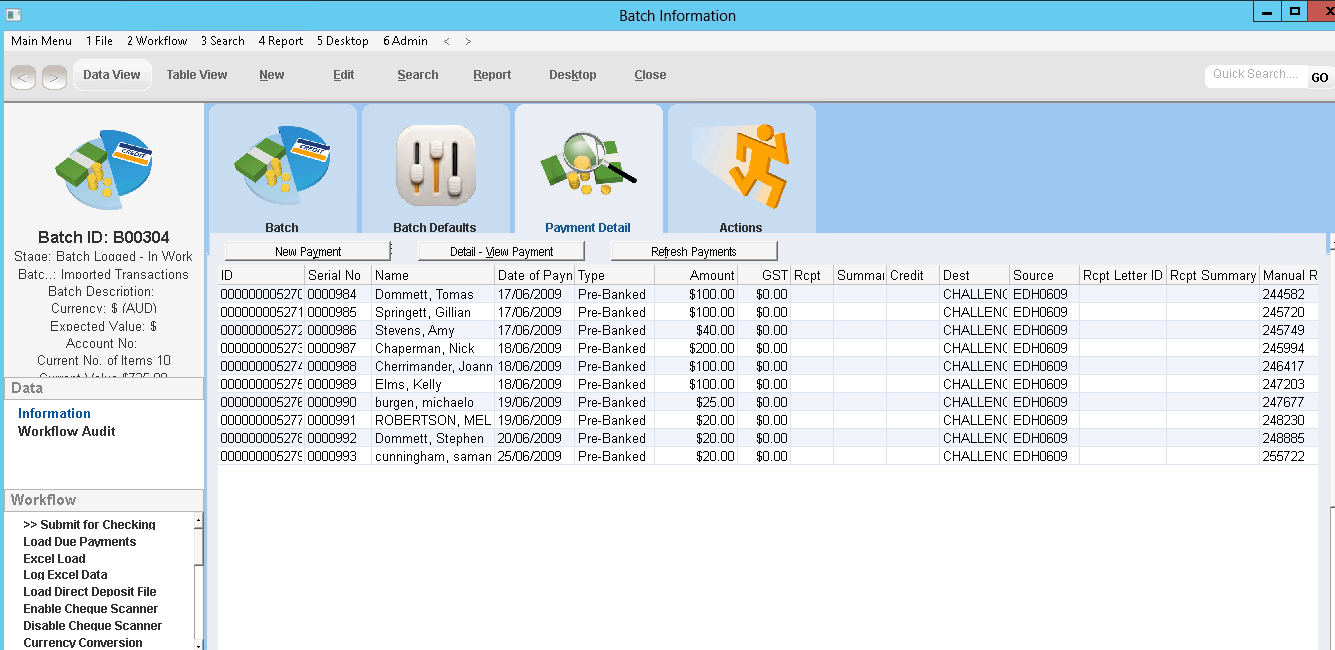Select Workflow Audit in Data panel
The height and width of the screenshot is (650, 1335).
click(67, 431)
